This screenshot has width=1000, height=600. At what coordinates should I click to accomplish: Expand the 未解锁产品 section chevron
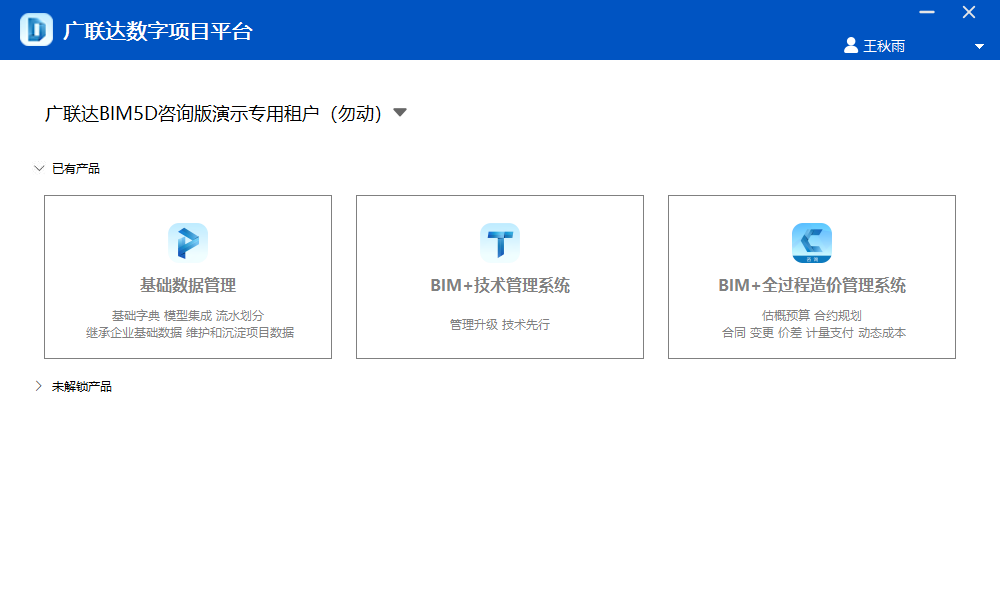[39, 386]
